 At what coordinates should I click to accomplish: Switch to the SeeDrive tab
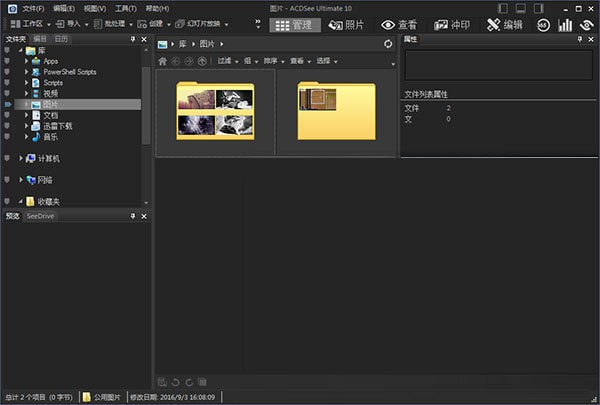(x=41, y=216)
